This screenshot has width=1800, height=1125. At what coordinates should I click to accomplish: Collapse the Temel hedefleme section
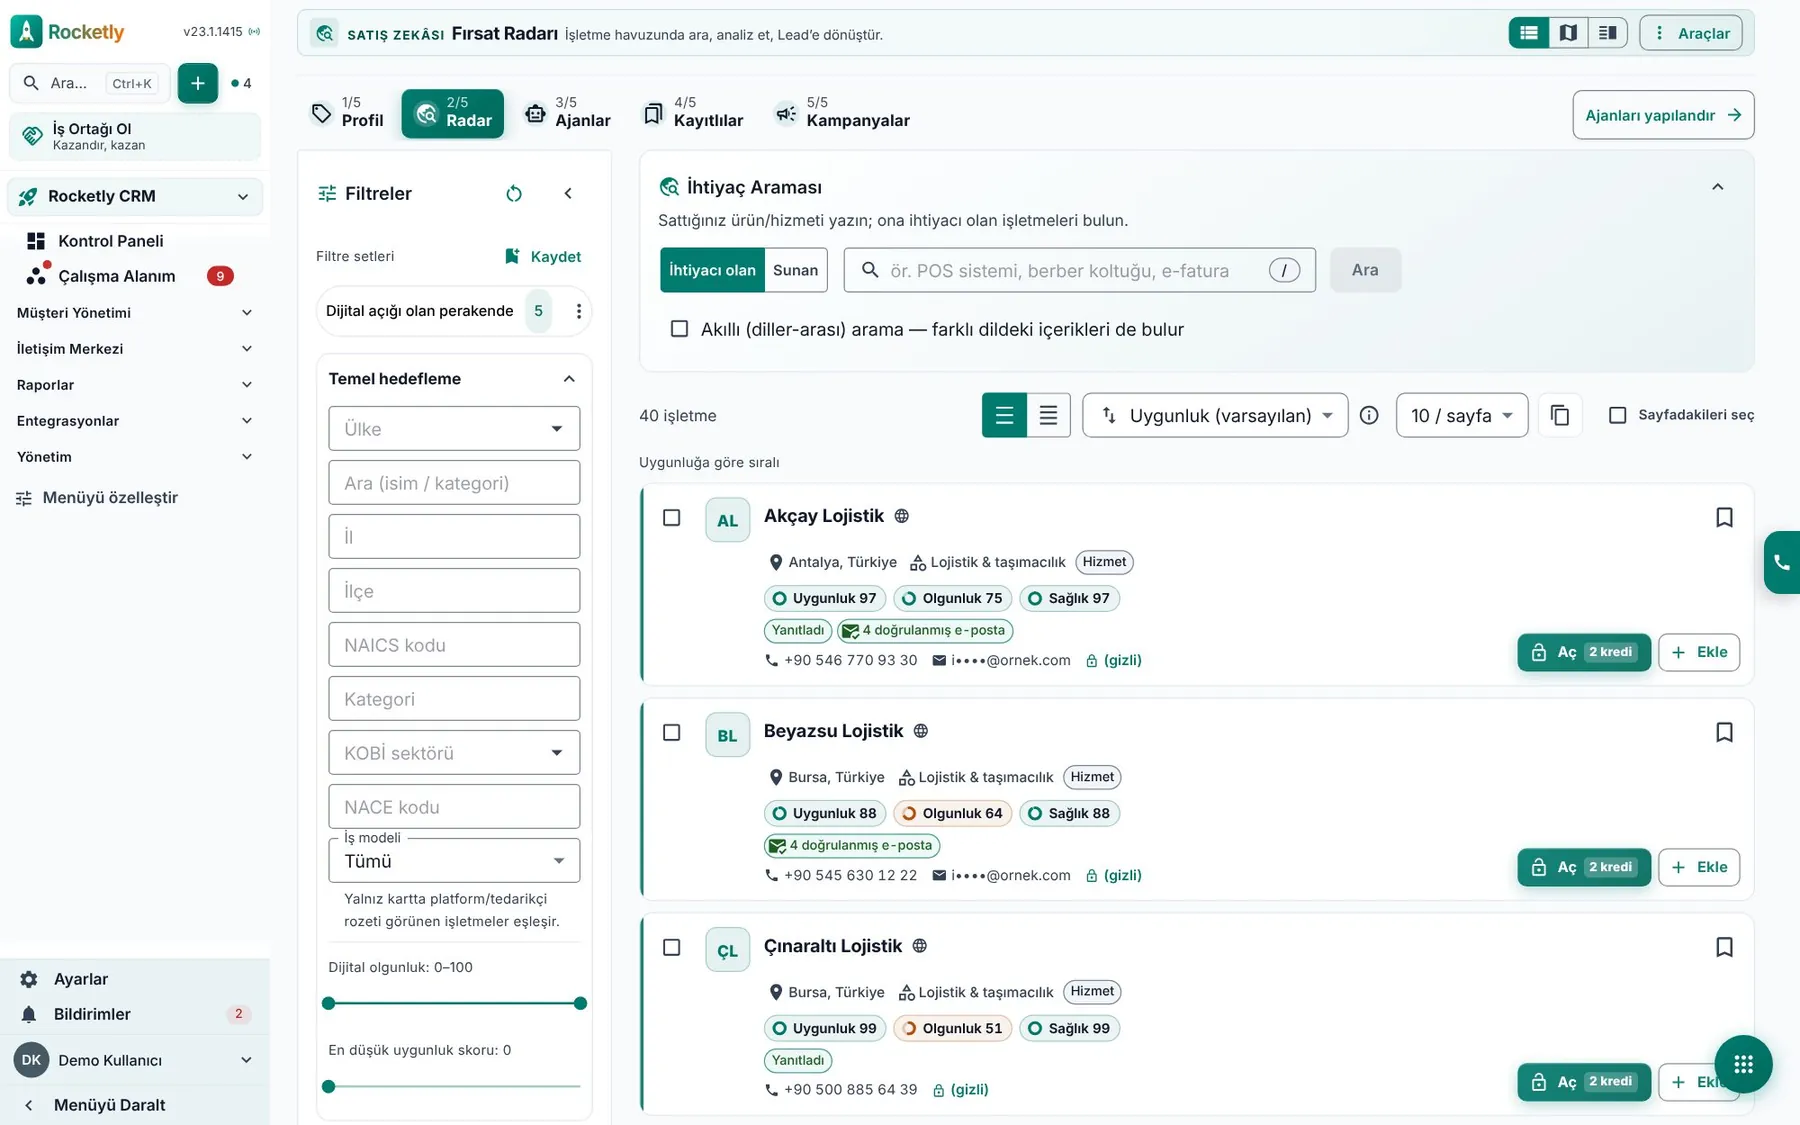[569, 379]
